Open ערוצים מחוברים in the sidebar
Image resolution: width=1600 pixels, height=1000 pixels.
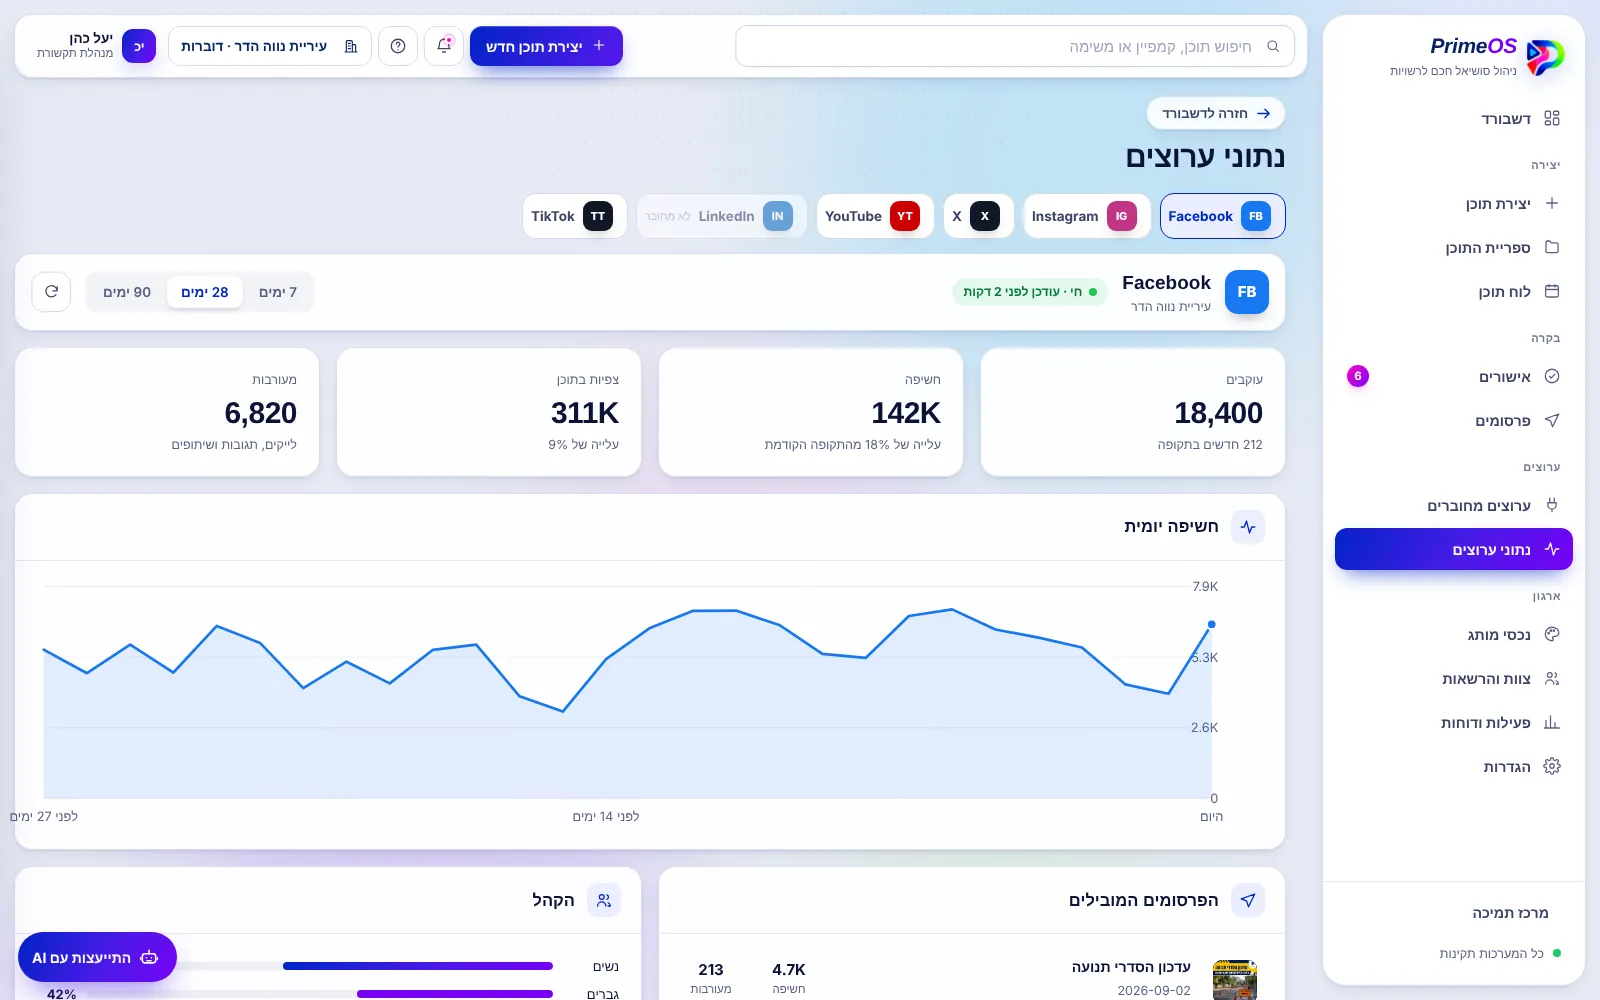[x=1454, y=505]
